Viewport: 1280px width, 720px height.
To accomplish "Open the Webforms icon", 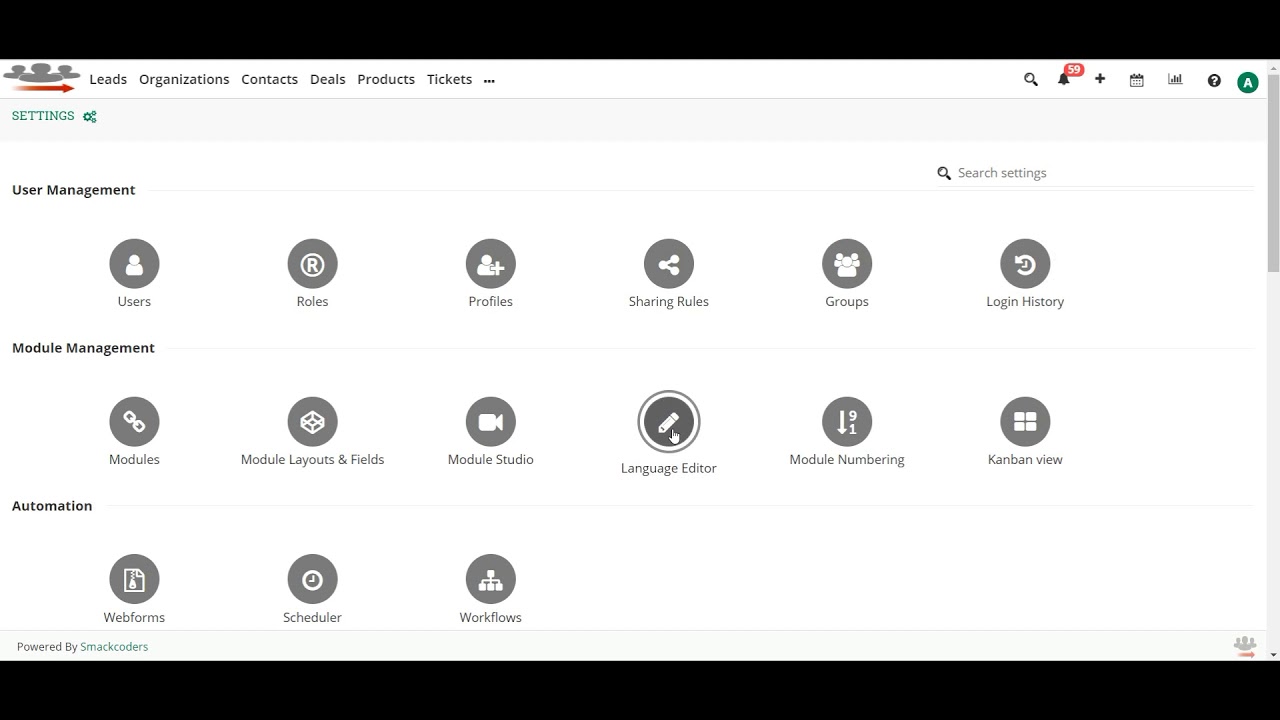I will (134, 580).
